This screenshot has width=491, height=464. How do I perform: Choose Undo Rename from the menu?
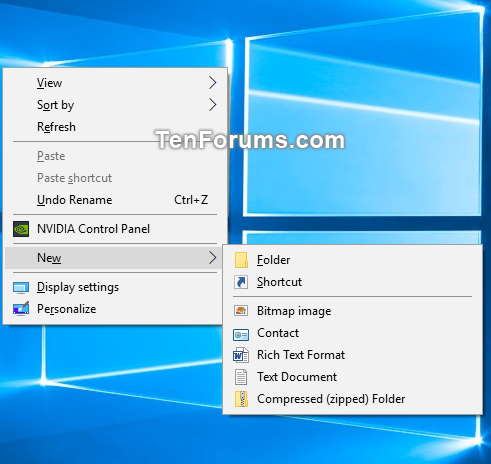coord(115,200)
